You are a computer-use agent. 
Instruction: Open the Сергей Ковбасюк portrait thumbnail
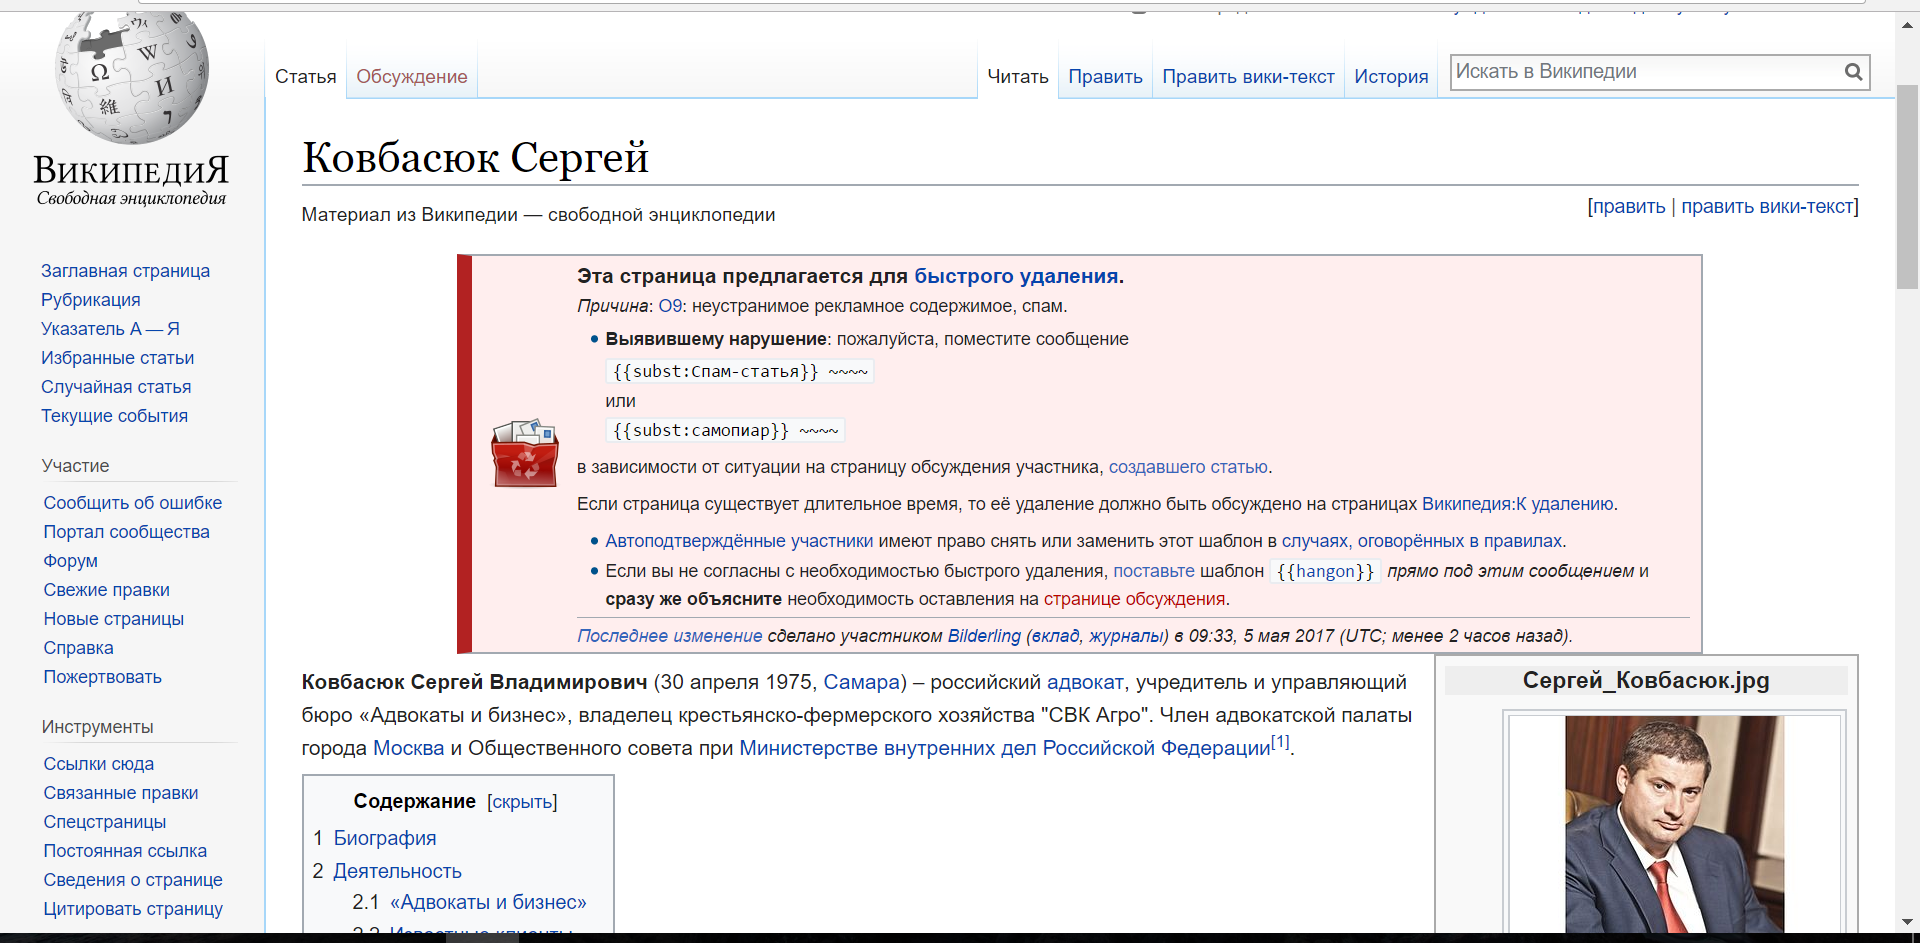1674,823
